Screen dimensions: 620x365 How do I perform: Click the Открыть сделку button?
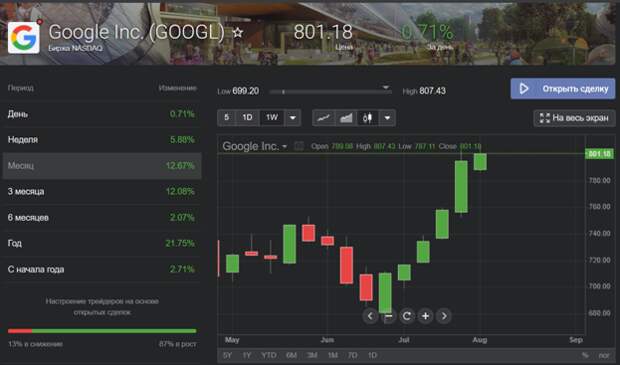[563, 89]
